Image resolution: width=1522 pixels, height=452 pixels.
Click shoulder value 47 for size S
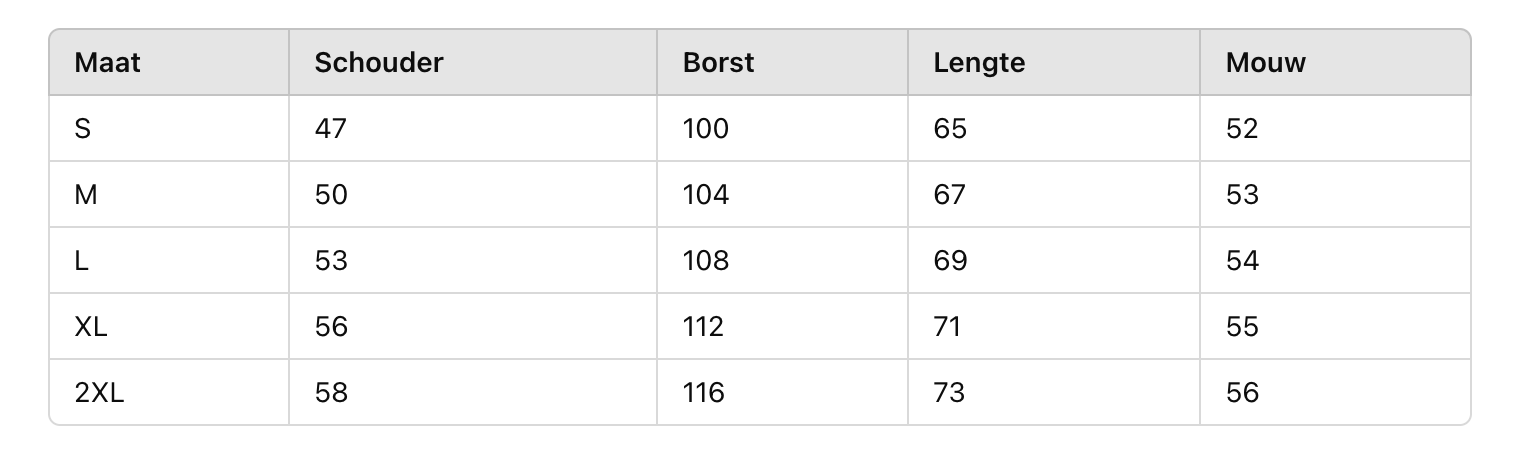tap(330, 129)
